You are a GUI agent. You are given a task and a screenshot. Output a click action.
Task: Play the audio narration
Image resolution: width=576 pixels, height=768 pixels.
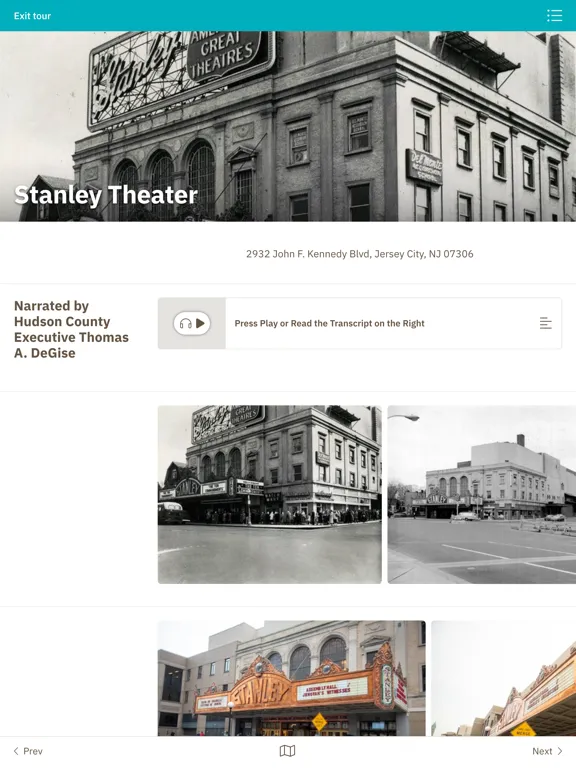point(192,323)
